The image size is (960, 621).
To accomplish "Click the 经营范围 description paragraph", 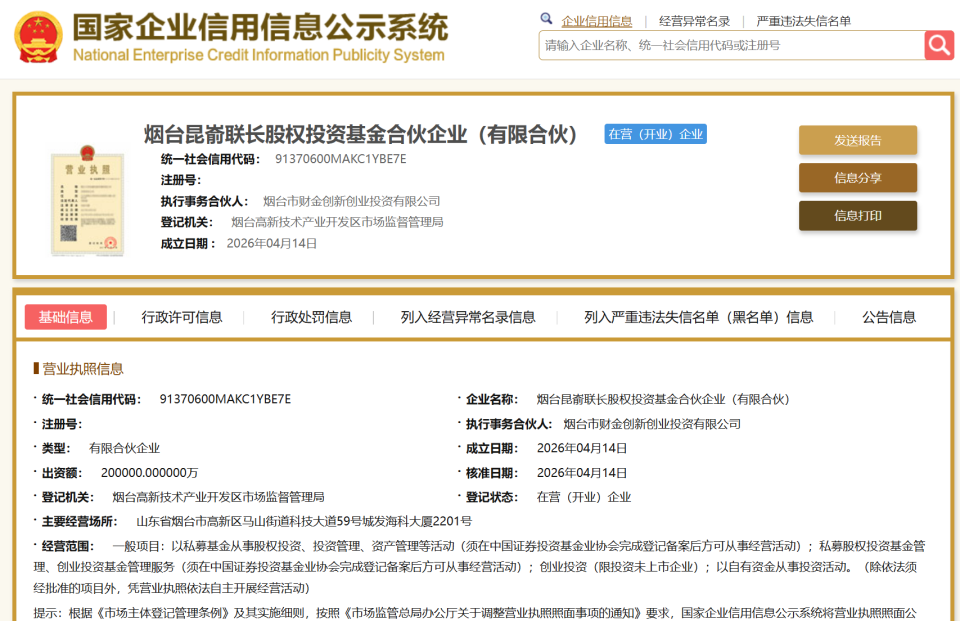I will [479, 567].
